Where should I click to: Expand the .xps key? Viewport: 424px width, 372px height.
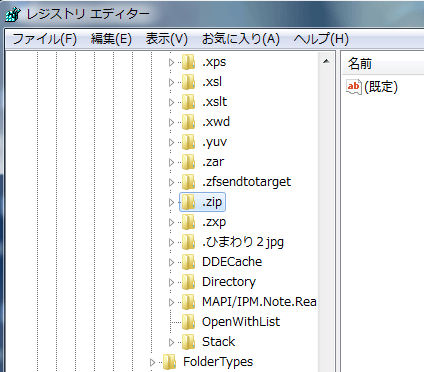pyautogui.click(x=171, y=62)
